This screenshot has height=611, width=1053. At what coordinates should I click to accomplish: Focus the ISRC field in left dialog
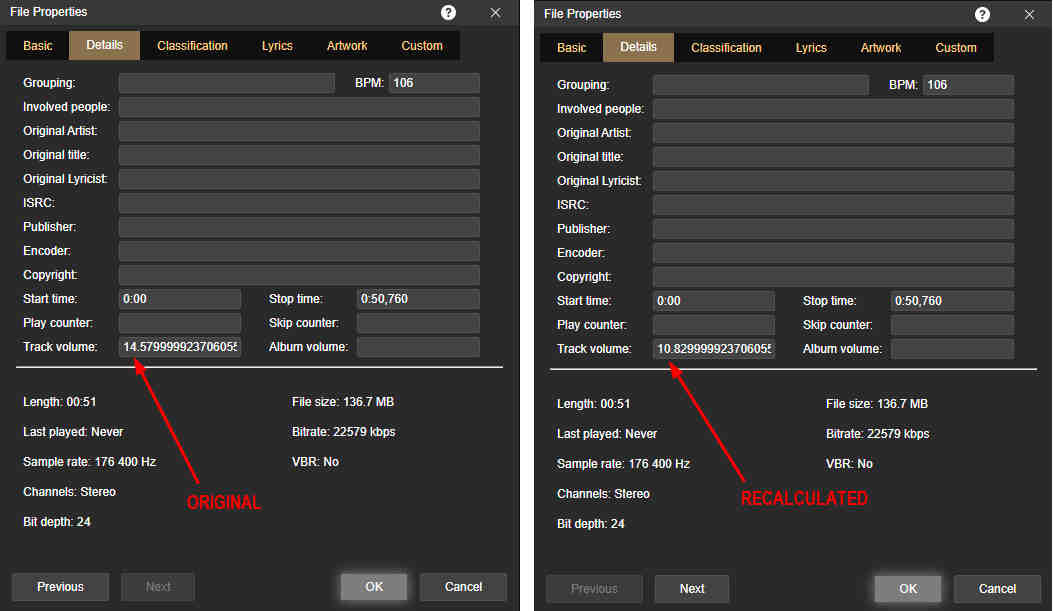tap(299, 203)
